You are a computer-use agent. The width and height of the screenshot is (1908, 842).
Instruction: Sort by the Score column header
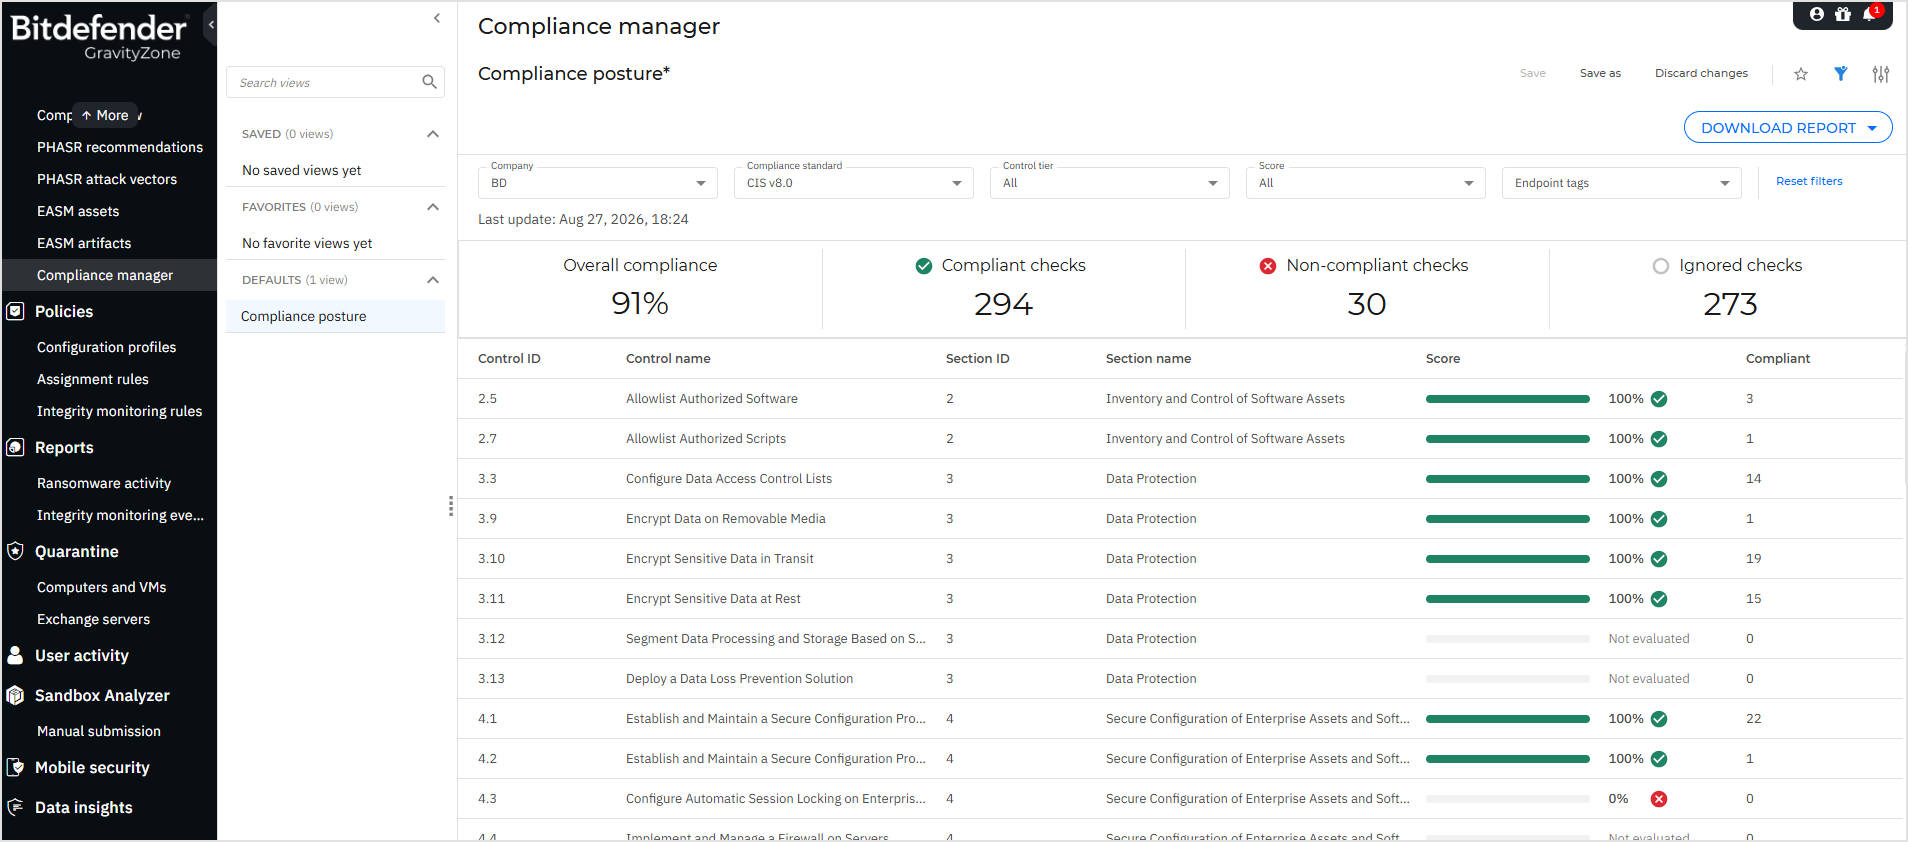tap(1443, 358)
